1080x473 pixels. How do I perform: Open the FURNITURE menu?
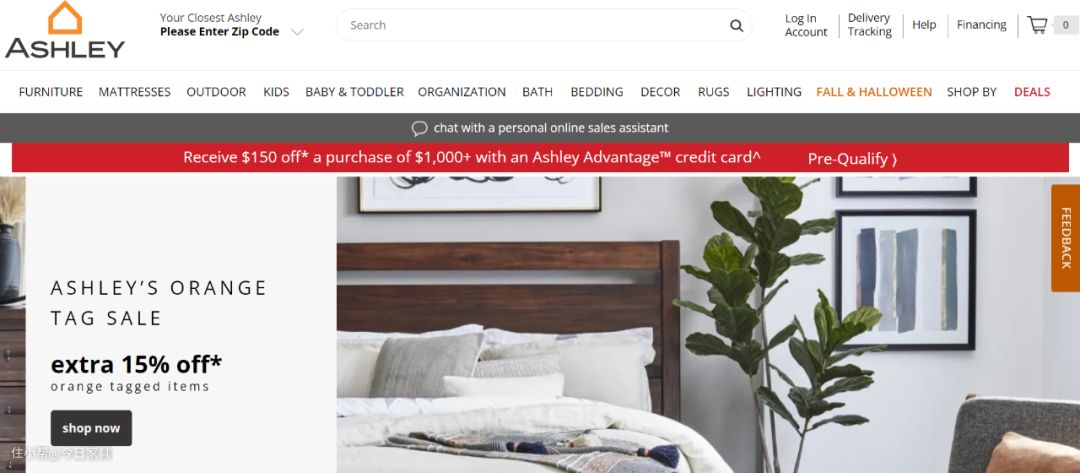point(51,92)
